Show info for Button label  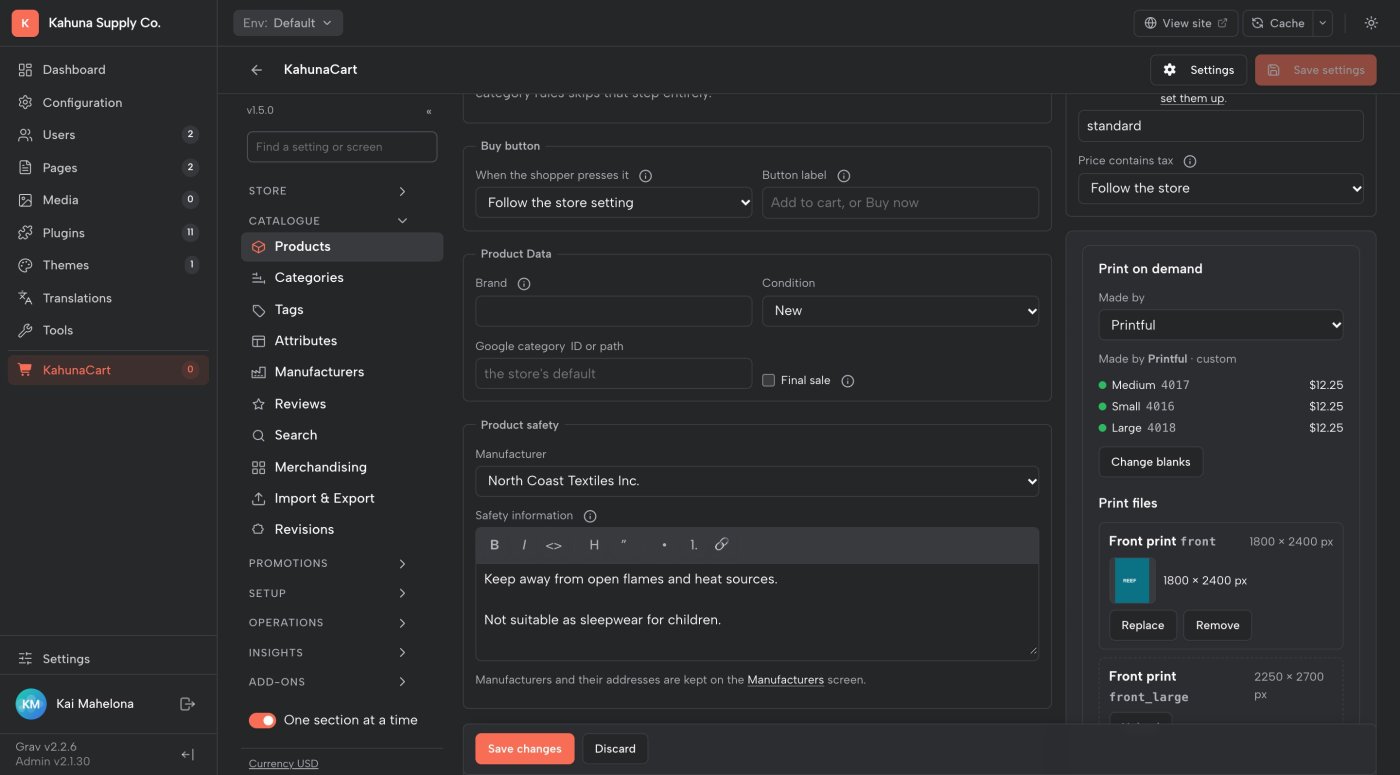click(x=844, y=176)
